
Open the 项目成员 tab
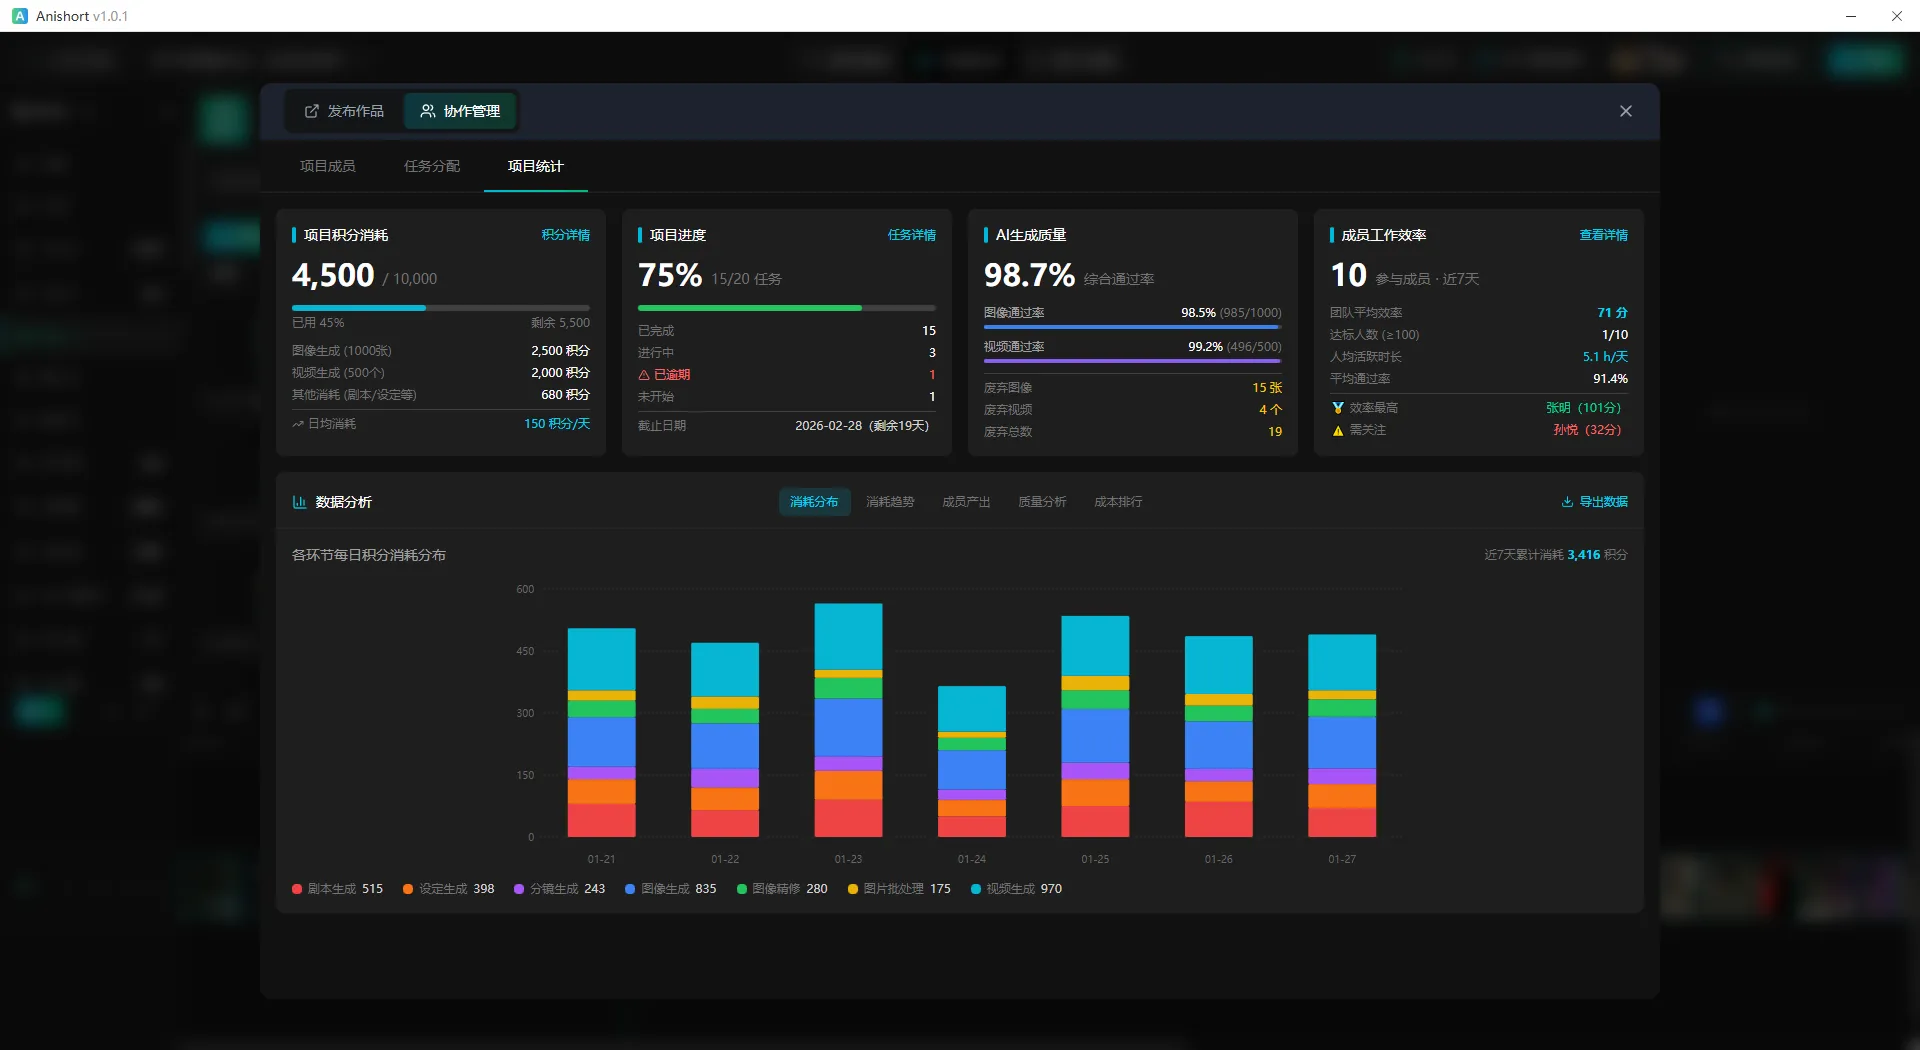click(327, 166)
